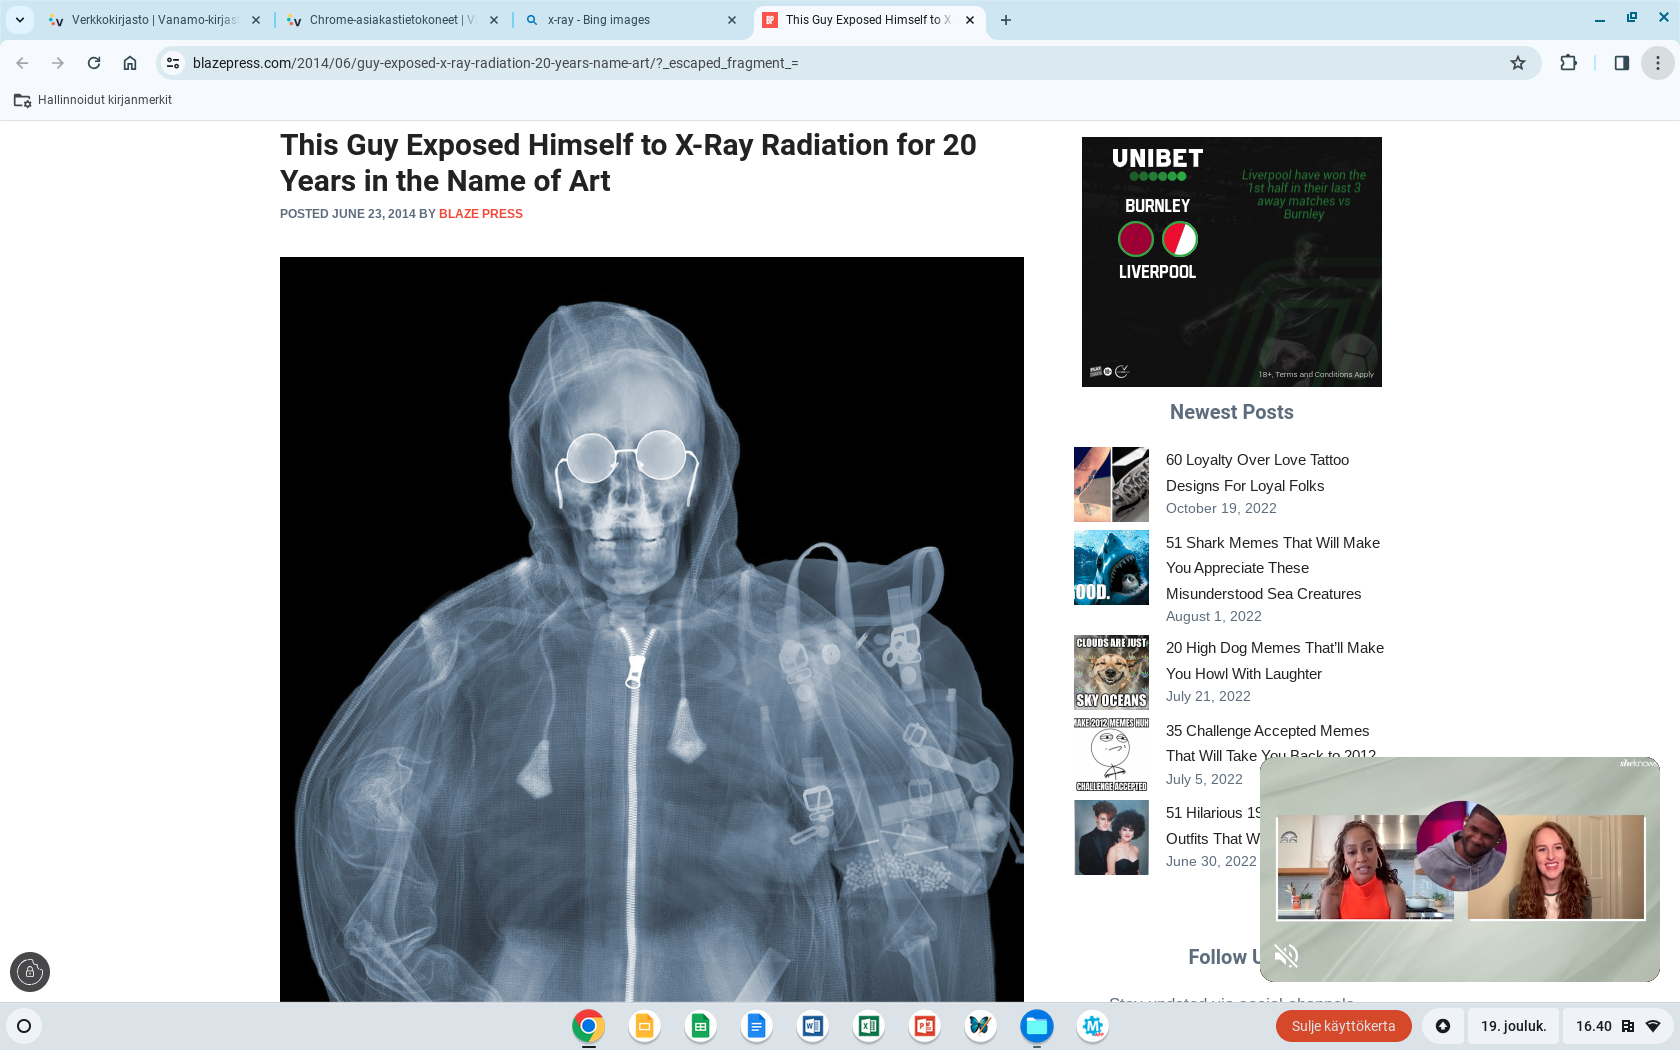Switch to the x-ray Bing images tab
Viewport: 1680px width, 1050px height.
pos(630,20)
